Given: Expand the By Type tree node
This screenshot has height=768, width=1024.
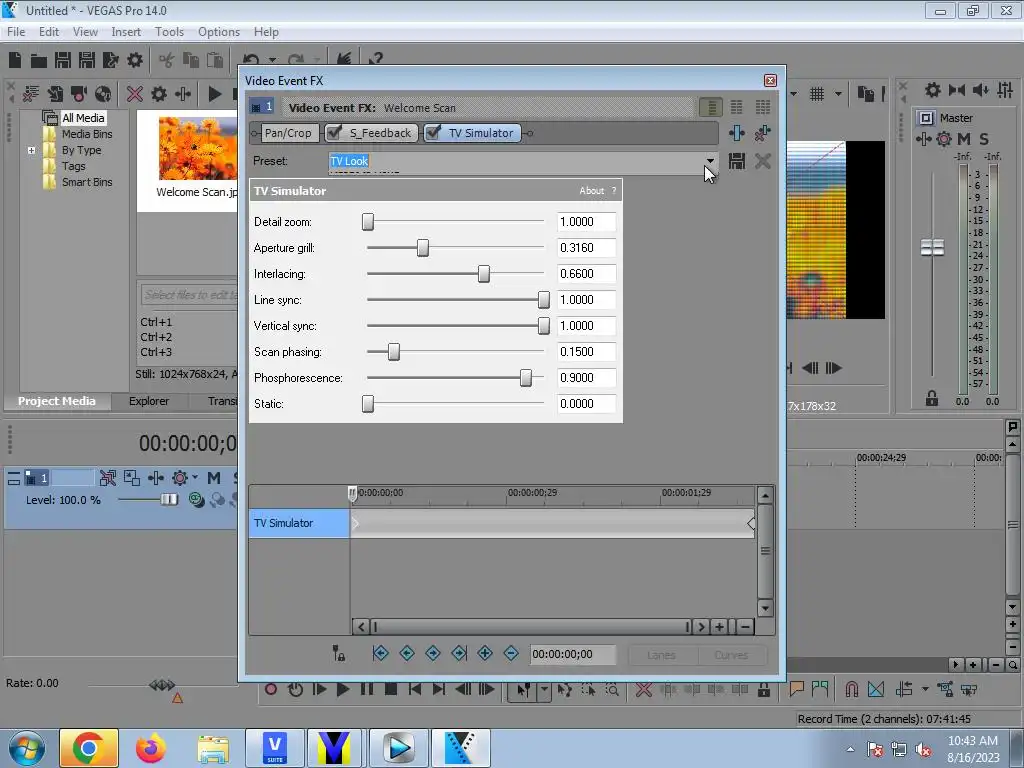Looking at the screenshot, I should tap(31, 150).
